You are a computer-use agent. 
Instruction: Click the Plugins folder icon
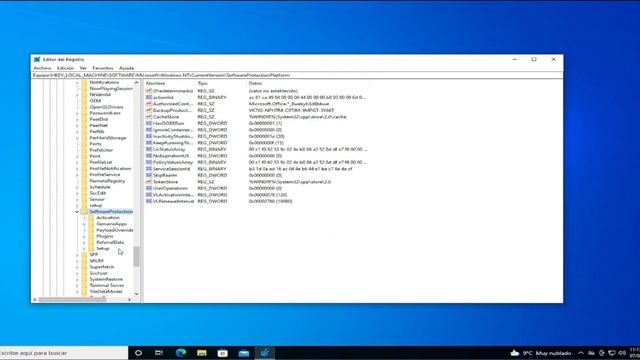point(91,236)
